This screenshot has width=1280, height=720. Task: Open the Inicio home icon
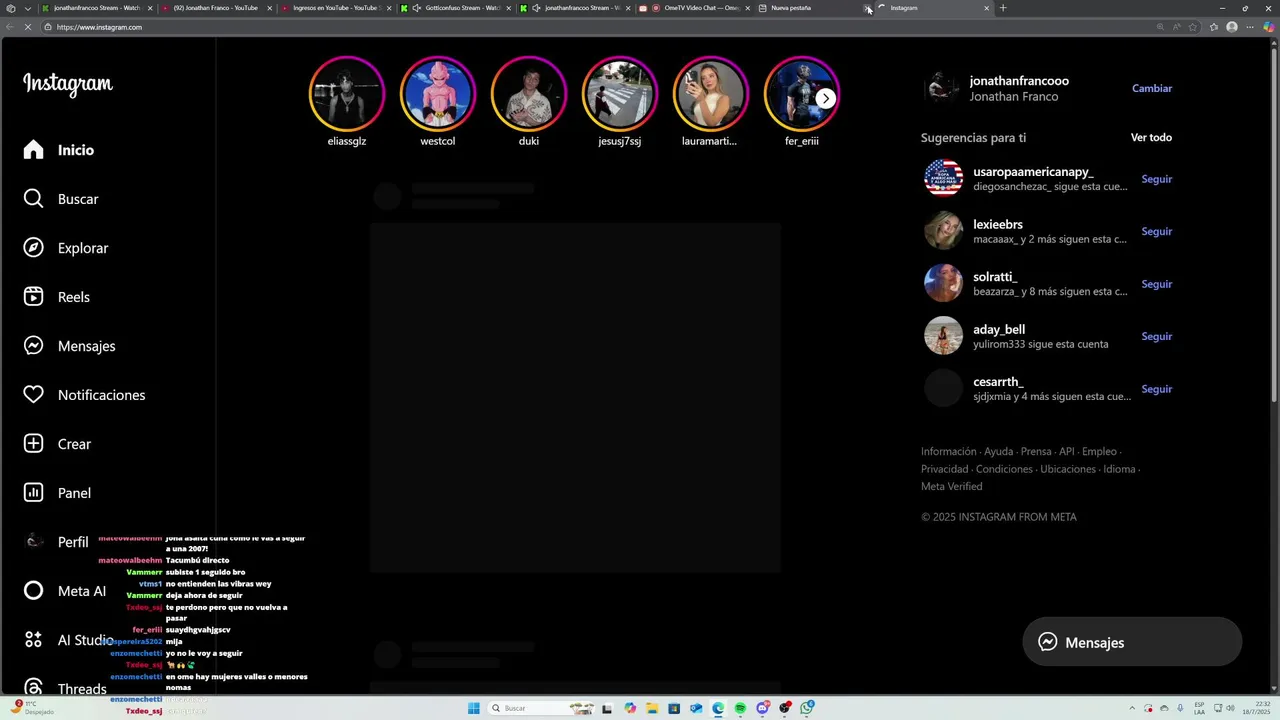pyautogui.click(x=33, y=150)
